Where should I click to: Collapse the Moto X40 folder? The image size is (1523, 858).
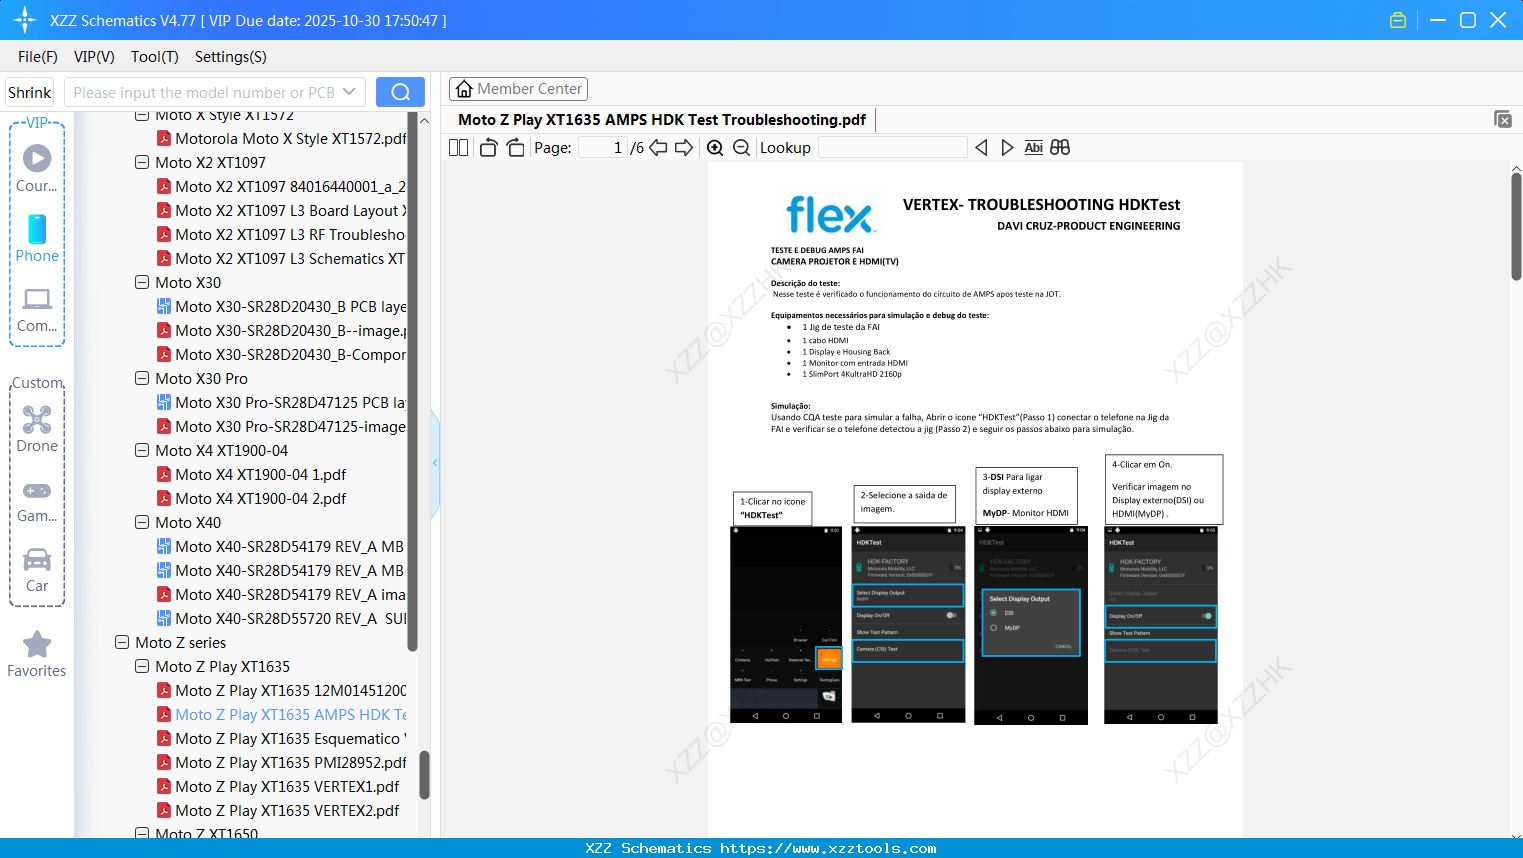pyautogui.click(x=142, y=522)
